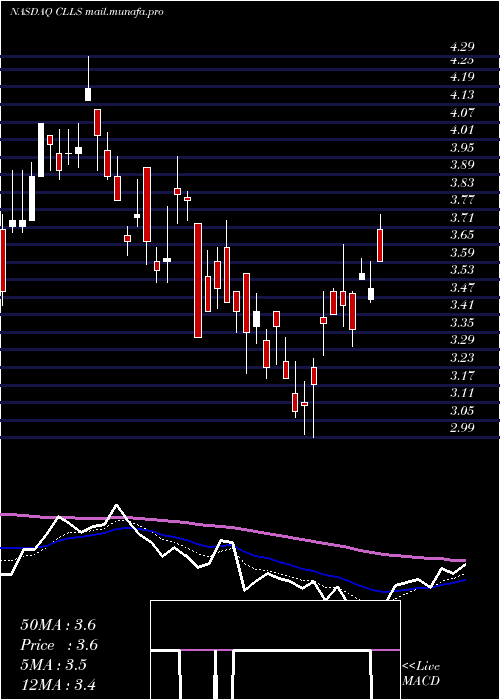Click the 3.17 price axis label
500x700 pixels.
pyautogui.click(x=462, y=375)
